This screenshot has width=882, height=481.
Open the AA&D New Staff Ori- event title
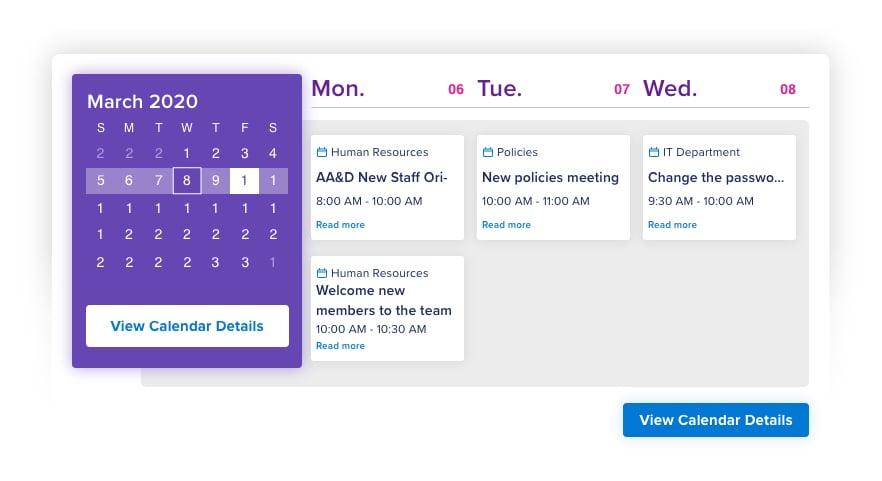coord(381,177)
